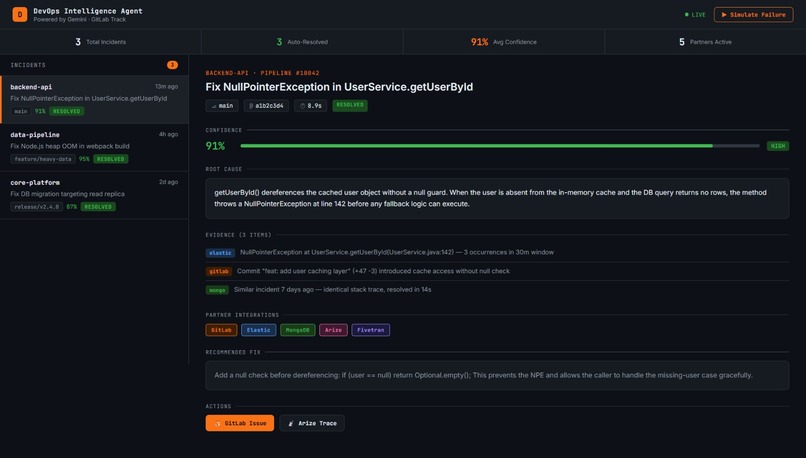Click the root cause description box
The width and height of the screenshot is (806, 458).
coord(497,198)
